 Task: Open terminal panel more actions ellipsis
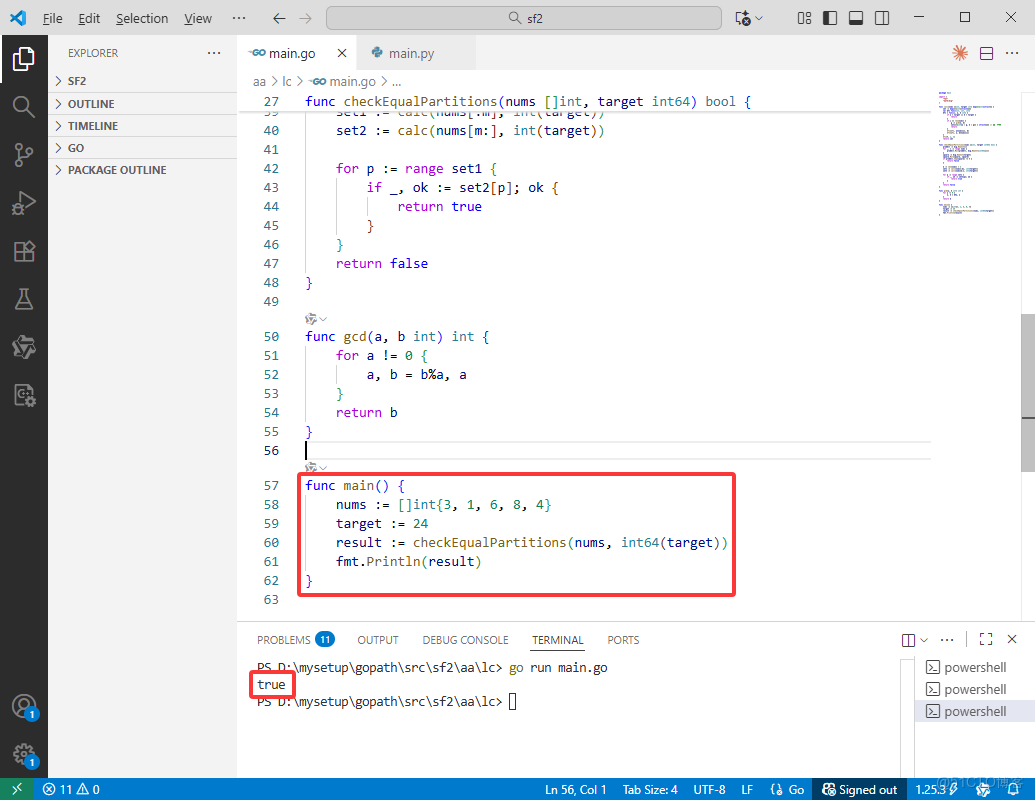pyautogui.click(x=947, y=640)
